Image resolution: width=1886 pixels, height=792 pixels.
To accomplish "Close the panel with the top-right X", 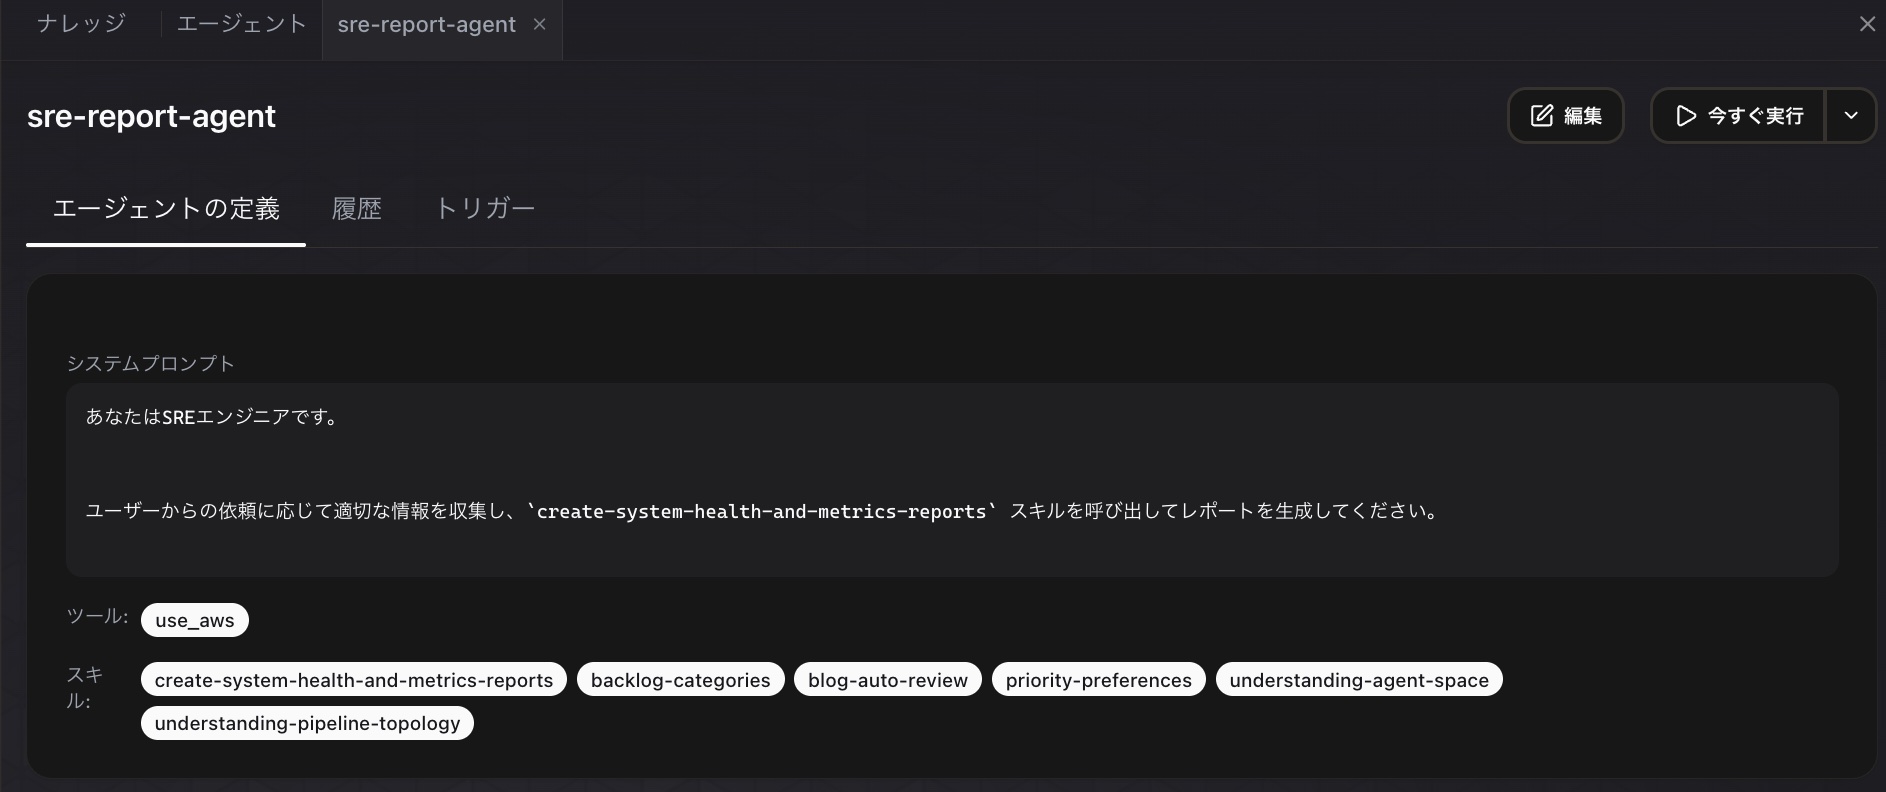I will tap(1867, 24).
